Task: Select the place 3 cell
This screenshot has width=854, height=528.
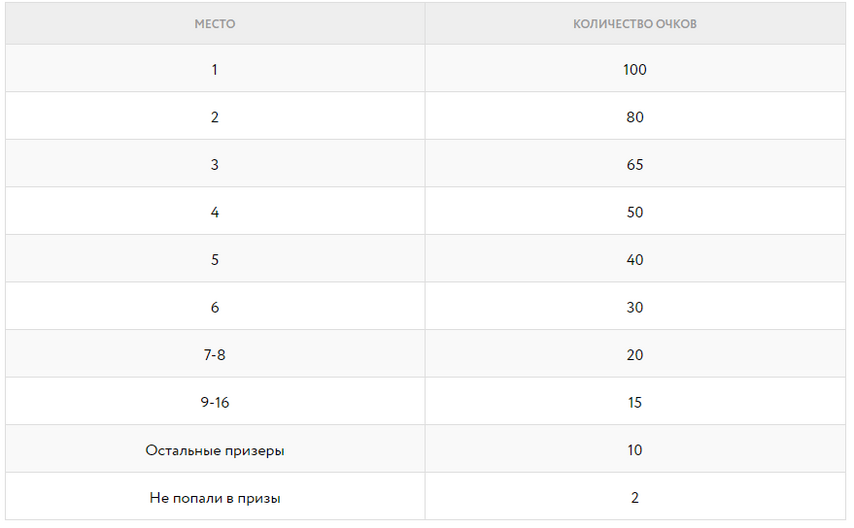Action: [x=215, y=163]
